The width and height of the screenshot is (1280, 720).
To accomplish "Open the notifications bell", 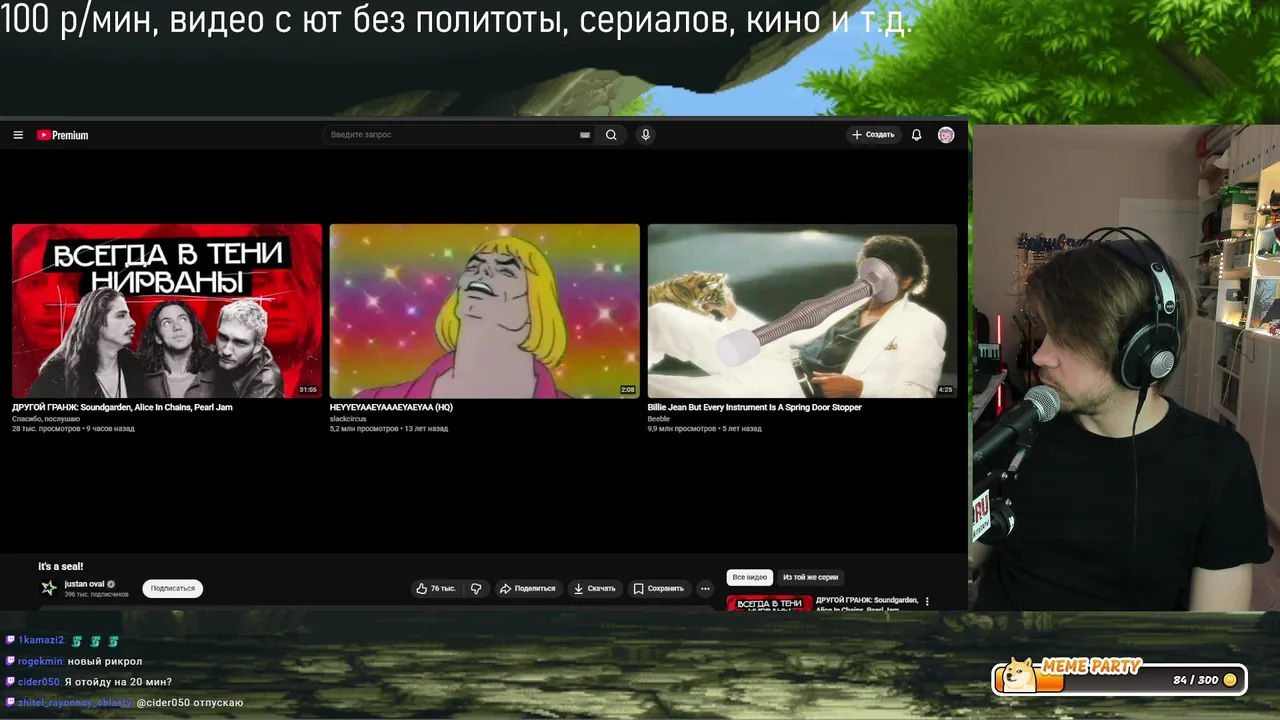I will click(x=916, y=135).
